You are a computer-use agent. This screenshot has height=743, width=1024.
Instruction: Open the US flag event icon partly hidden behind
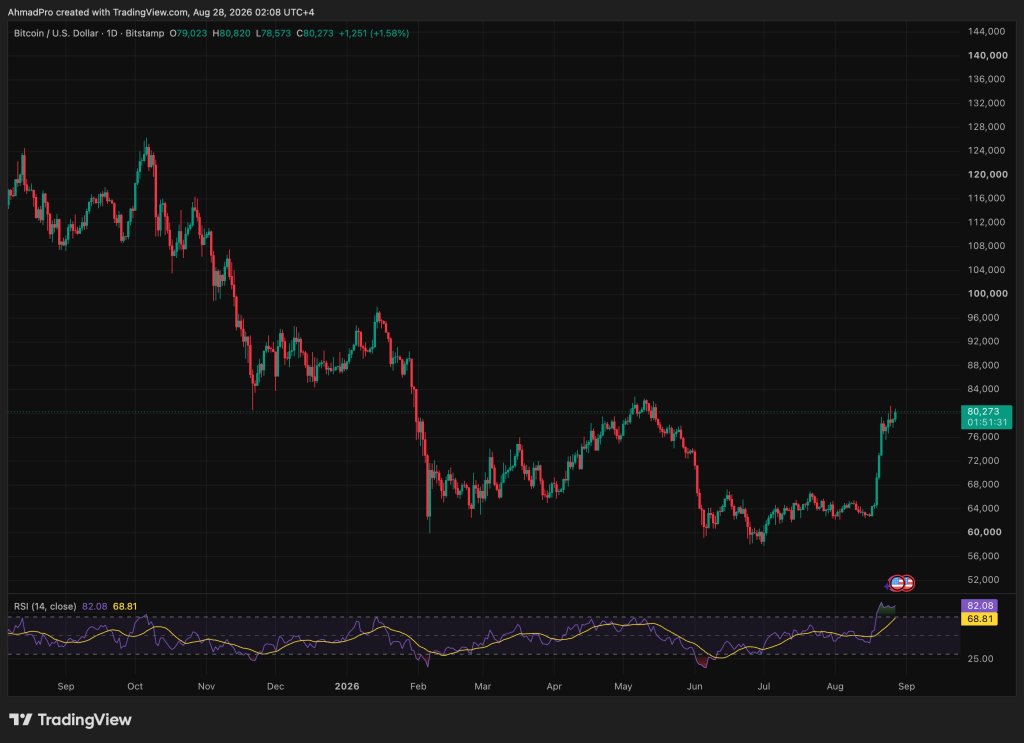tap(909, 583)
